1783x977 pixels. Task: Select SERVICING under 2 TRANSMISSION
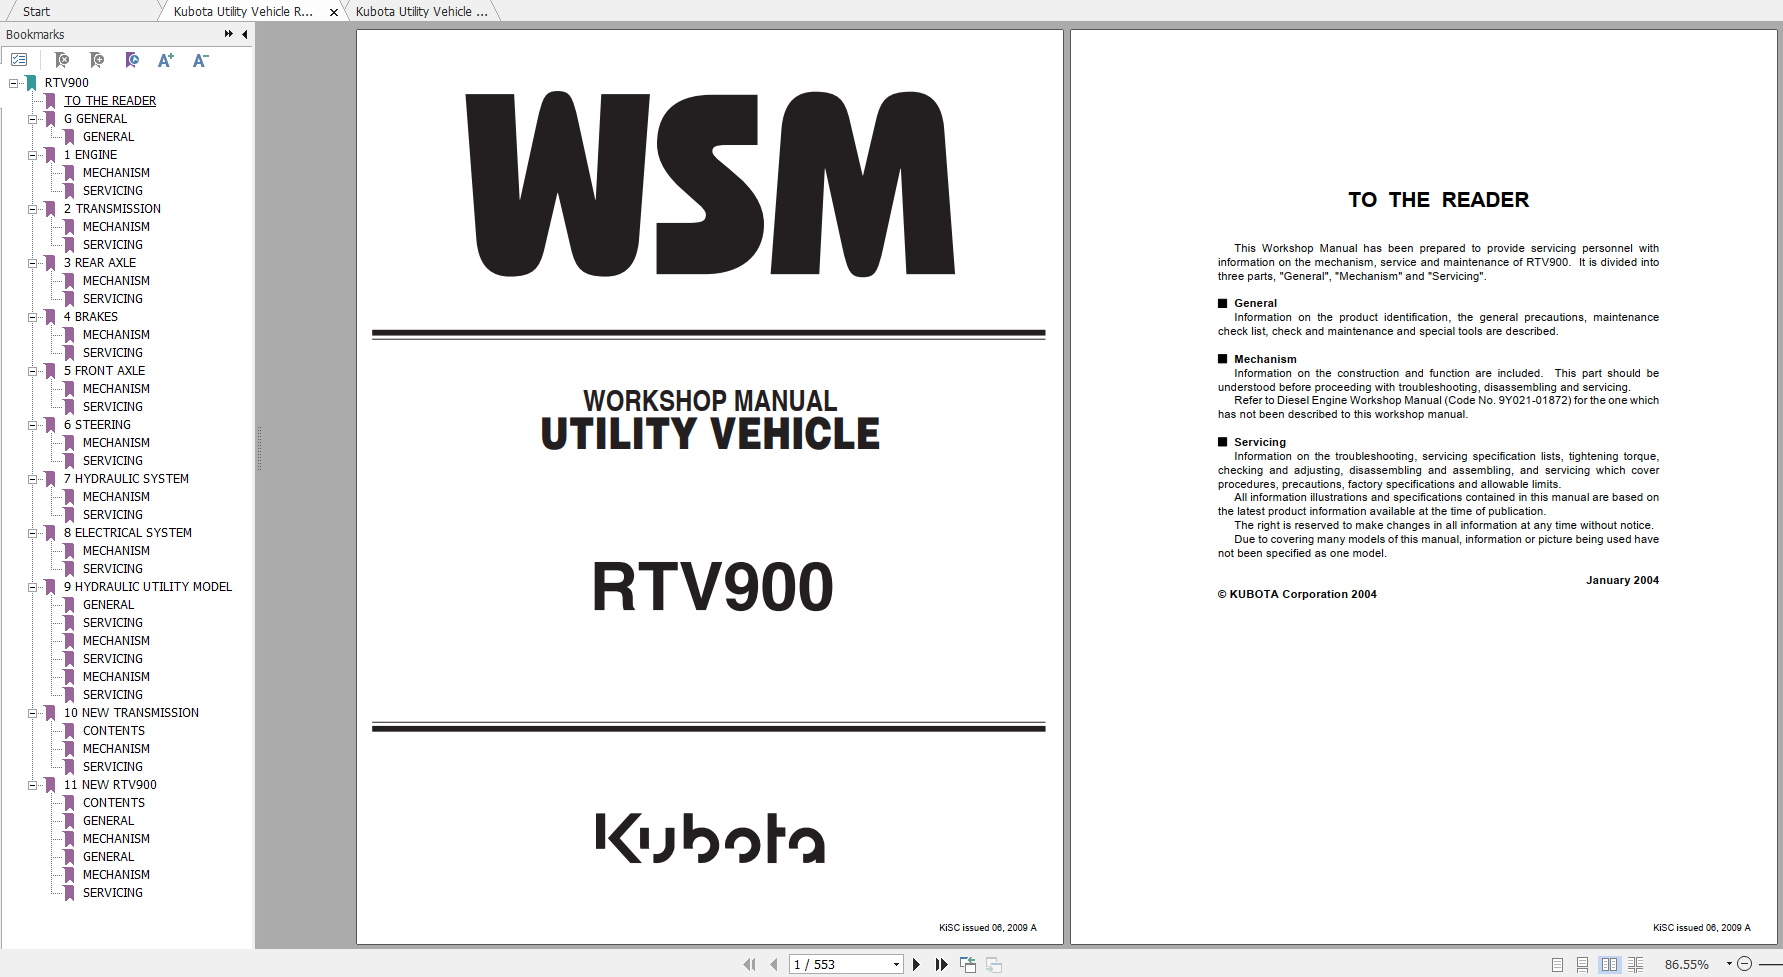coord(113,245)
